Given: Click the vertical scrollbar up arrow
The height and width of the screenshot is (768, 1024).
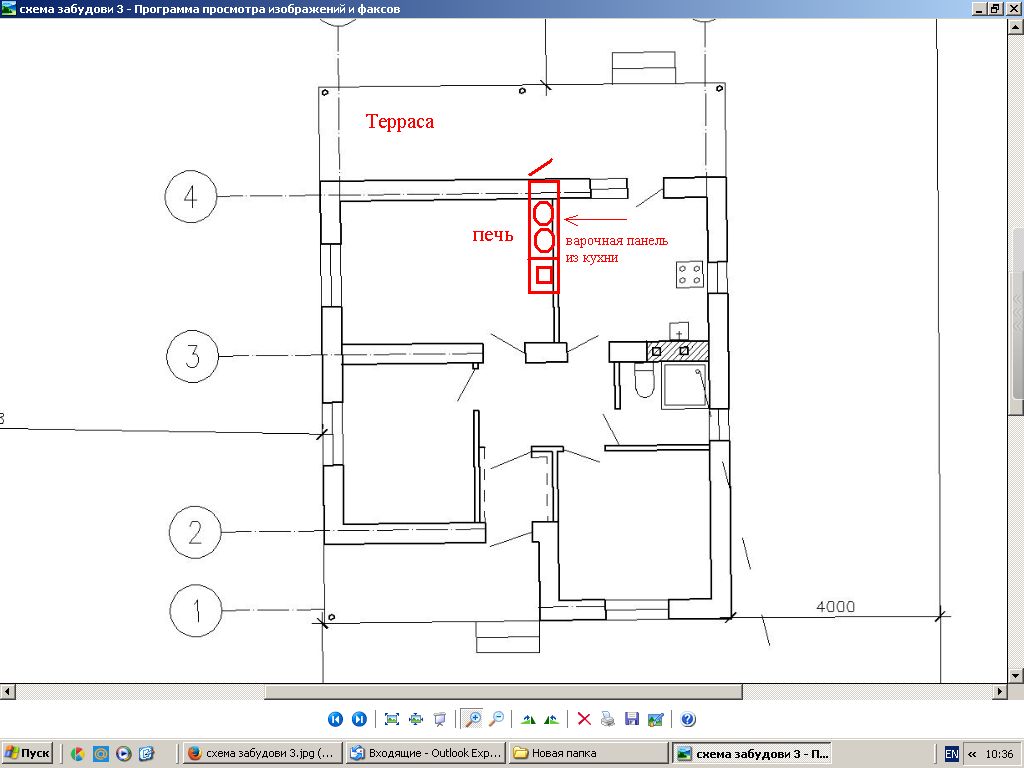Looking at the screenshot, I should click(x=1016, y=26).
